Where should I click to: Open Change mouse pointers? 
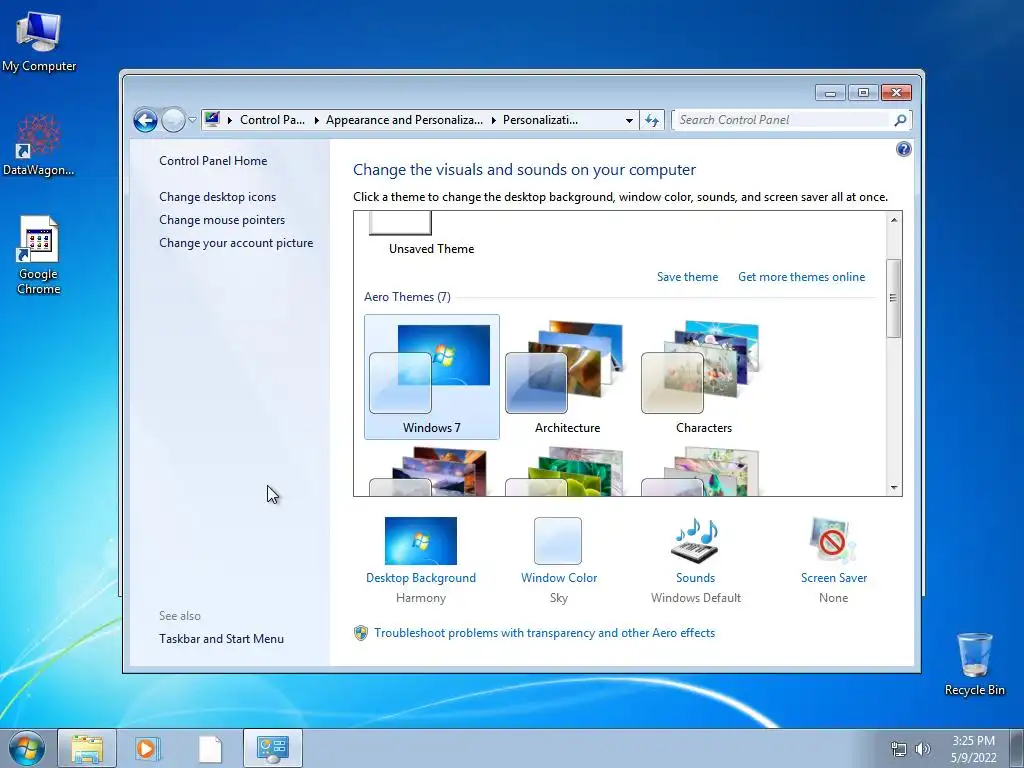tap(222, 220)
